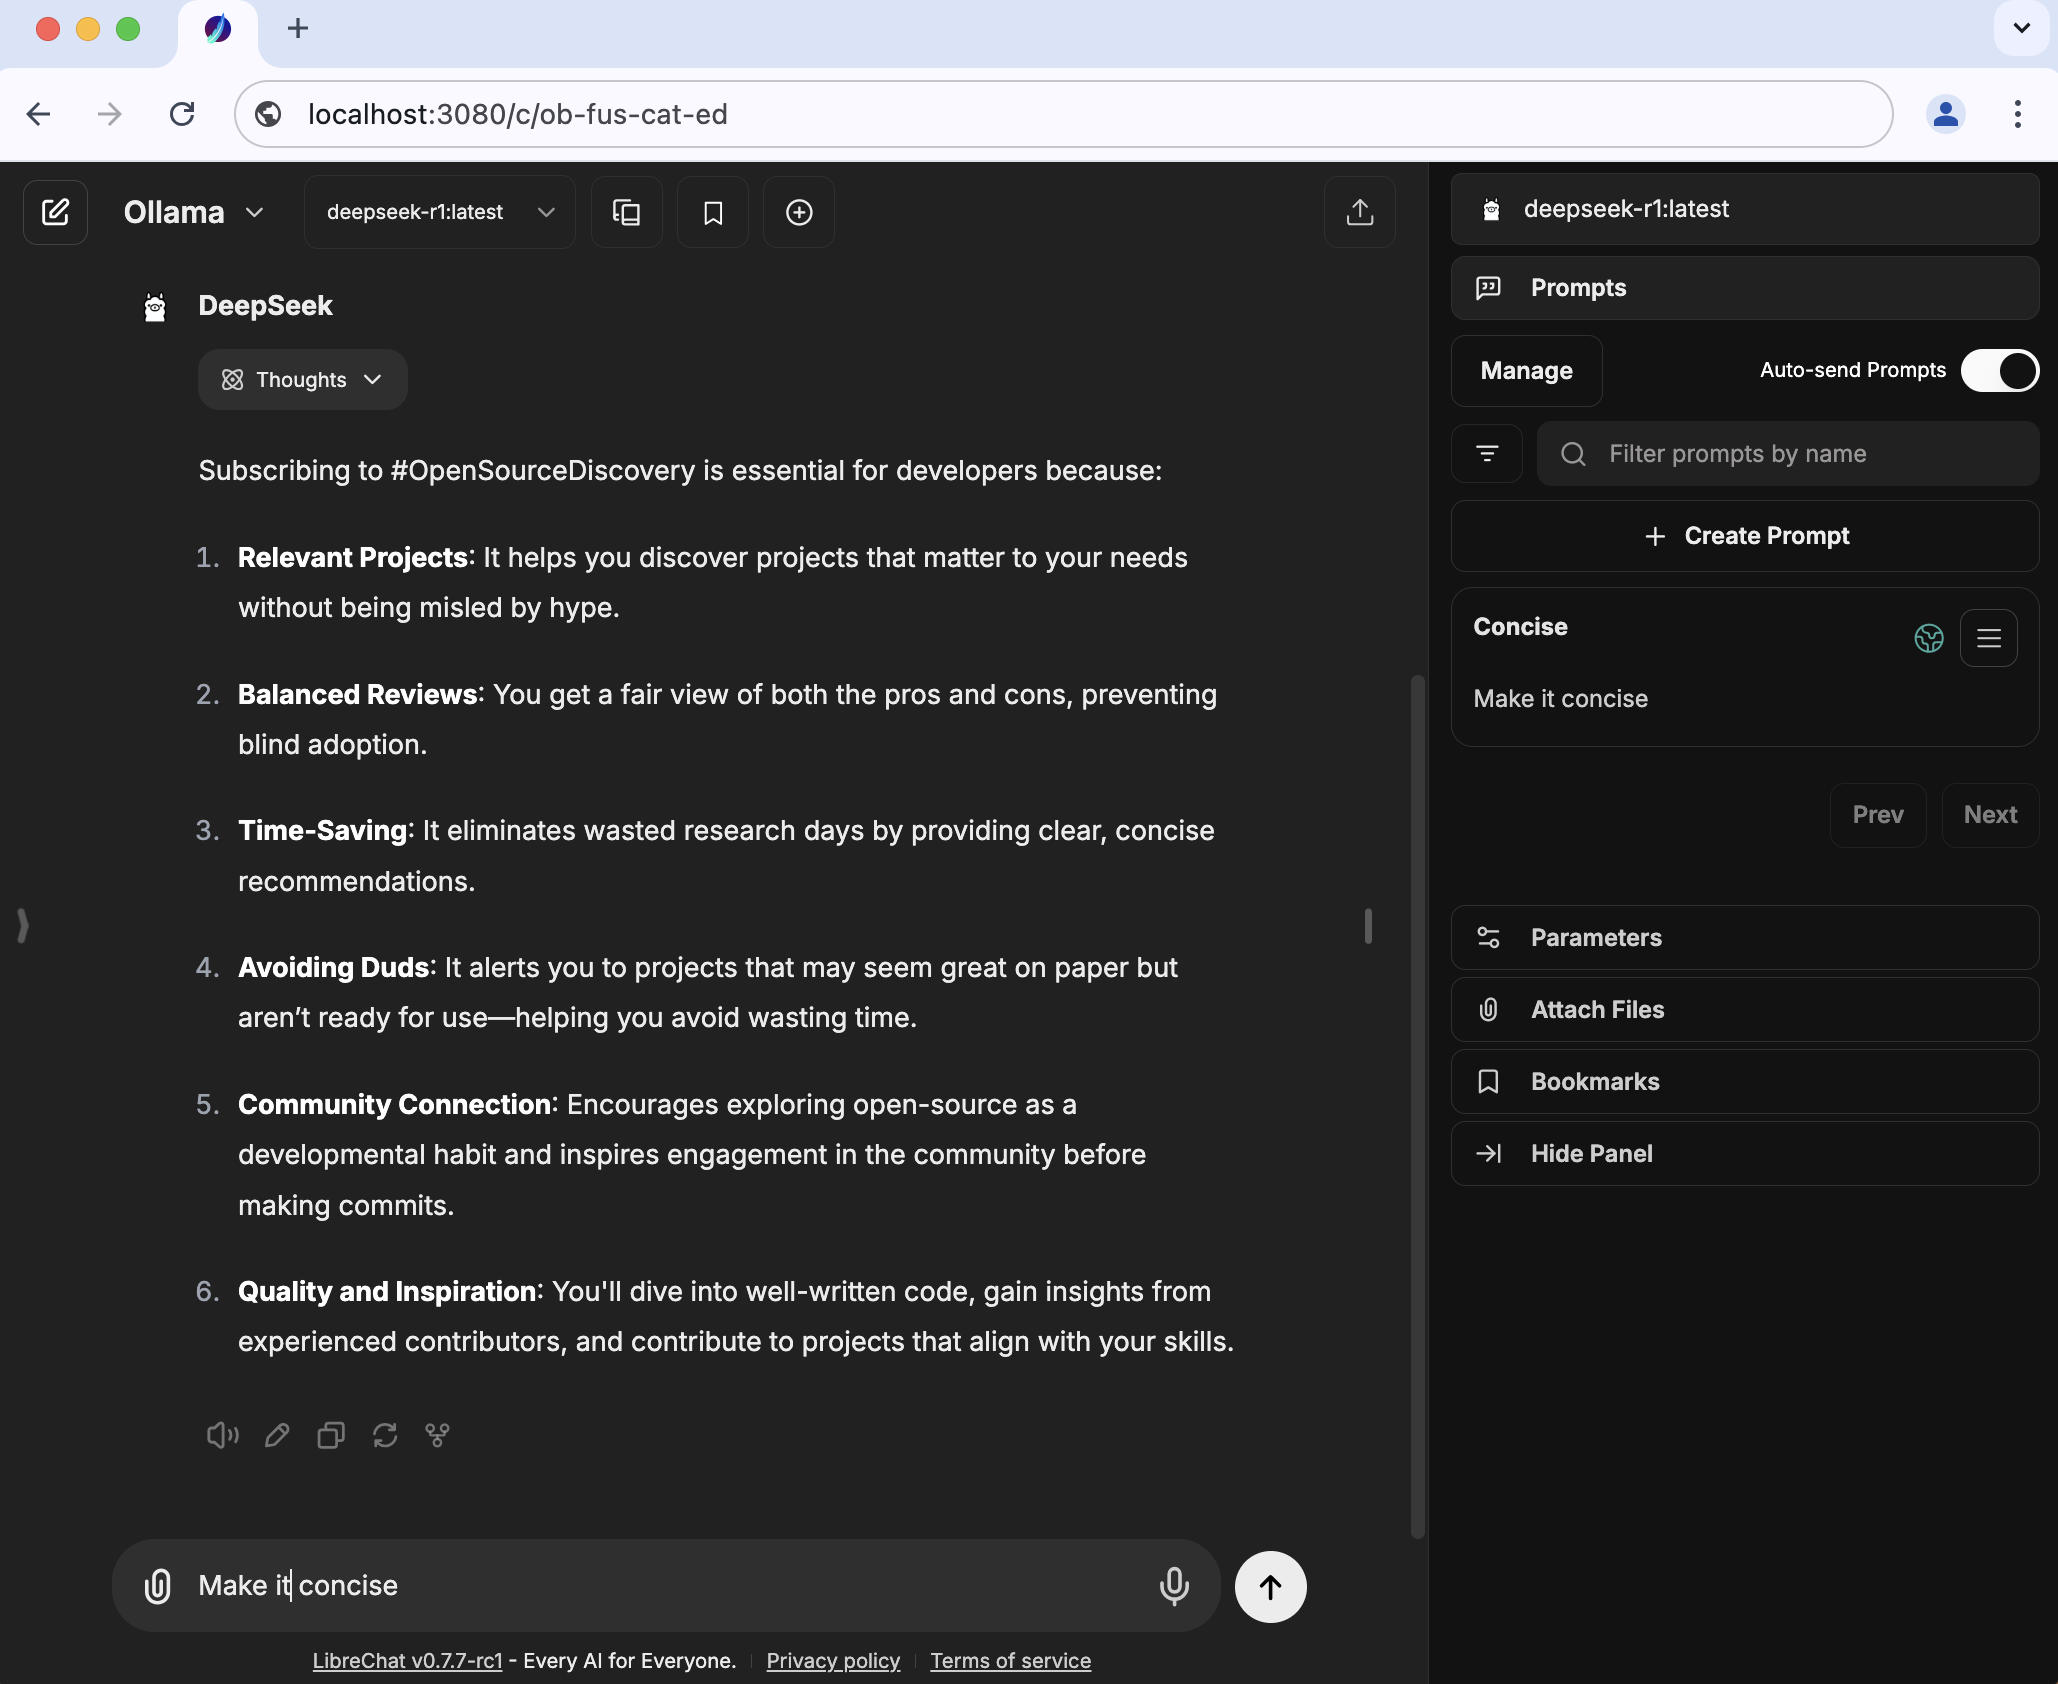Click the microphone voice input icon
This screenshot has width=2058, height=1684.
tap(1174, 1586)
